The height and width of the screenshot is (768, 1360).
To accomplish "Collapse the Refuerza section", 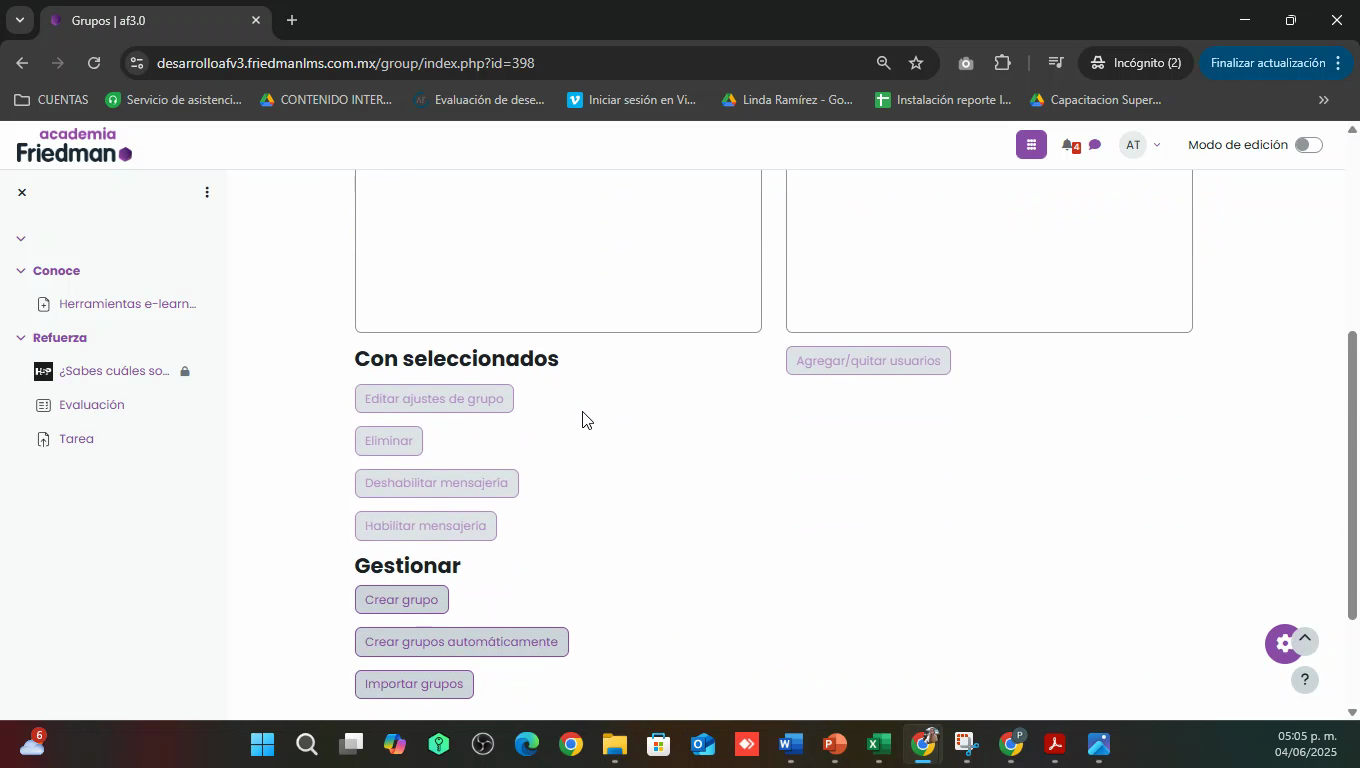I will 20,338.
